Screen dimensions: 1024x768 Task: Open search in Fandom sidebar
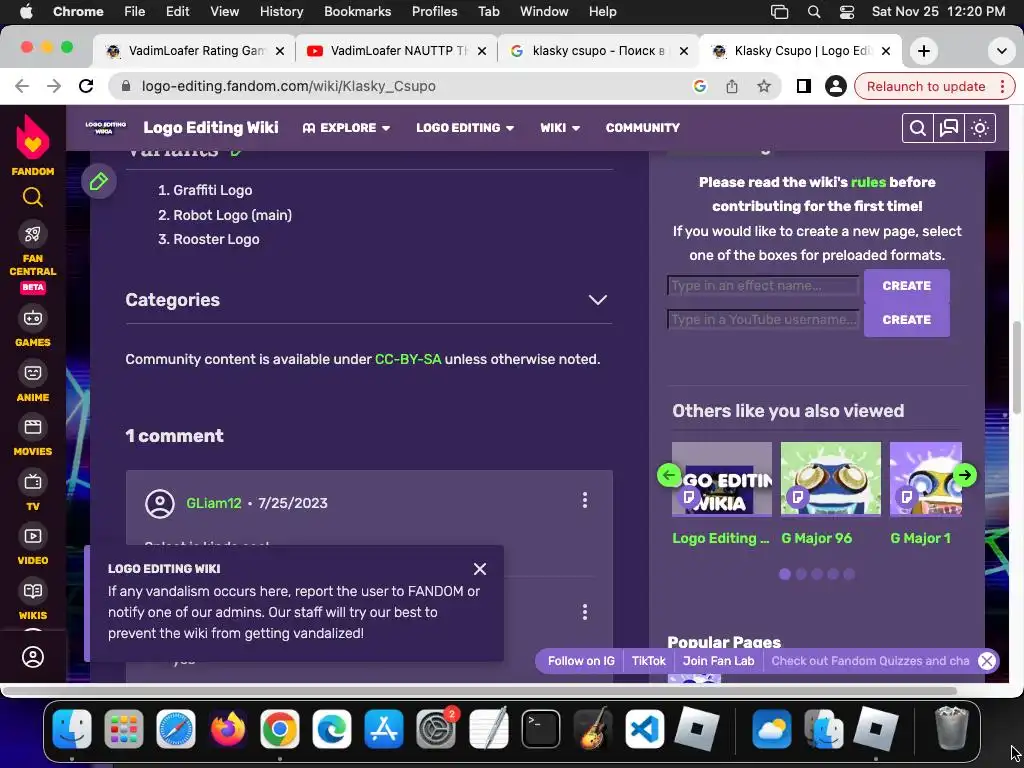pyautogui.click(x=33, y=197)
